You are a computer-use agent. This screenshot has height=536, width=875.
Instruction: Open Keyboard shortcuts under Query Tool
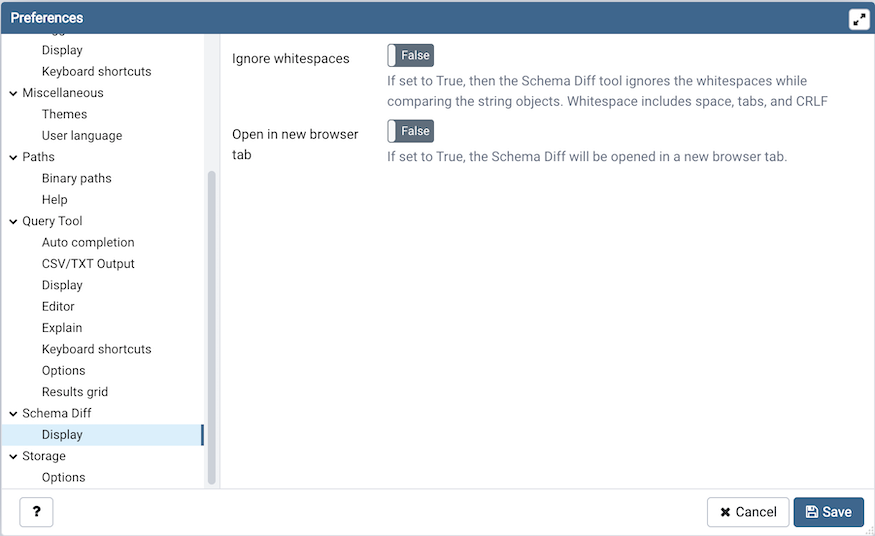tap(97, 349)
